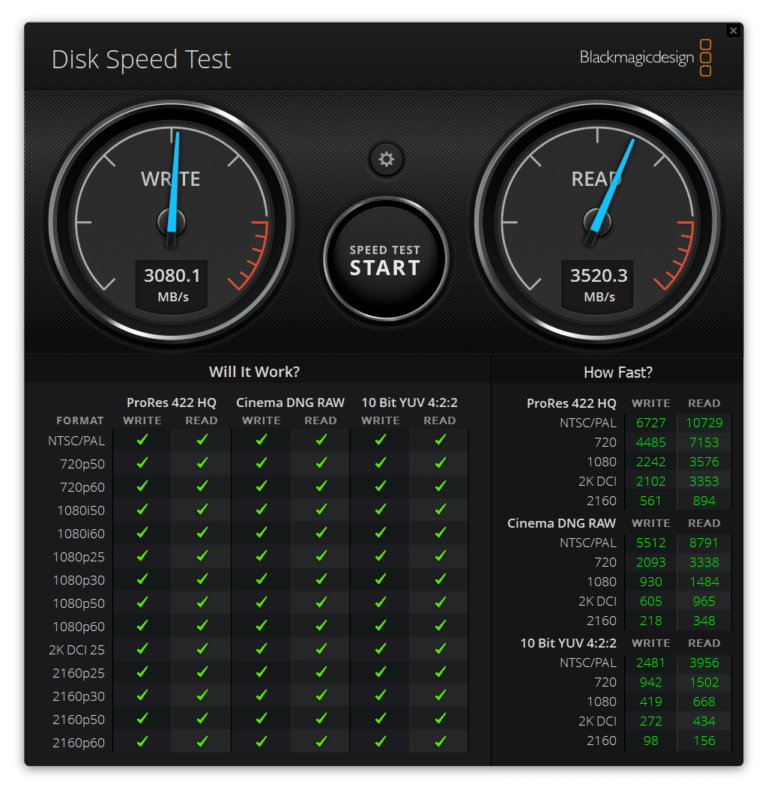Click ProRes 422 HQ read checkmark for 720p50
This screenshot has width=768, height=793.
coord(202,463)
